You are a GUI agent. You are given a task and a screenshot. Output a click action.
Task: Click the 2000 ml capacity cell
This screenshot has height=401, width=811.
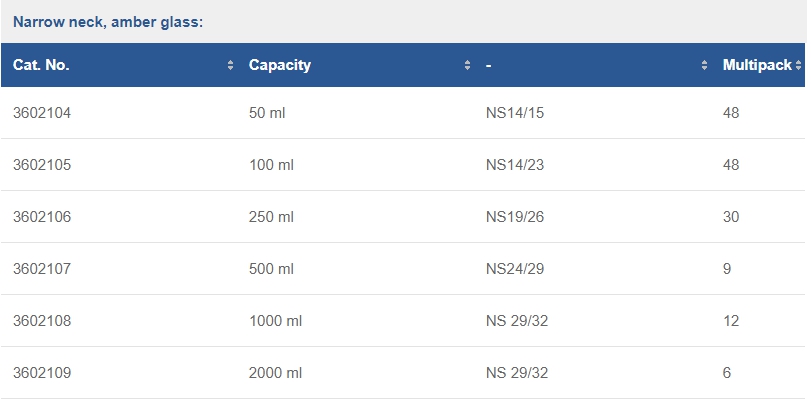pos(275,373)
